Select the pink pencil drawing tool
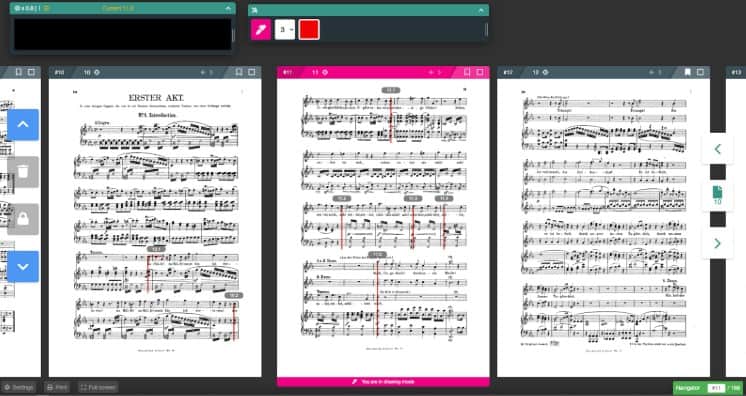The image size is (746, 396). click(x=260, y=30)
